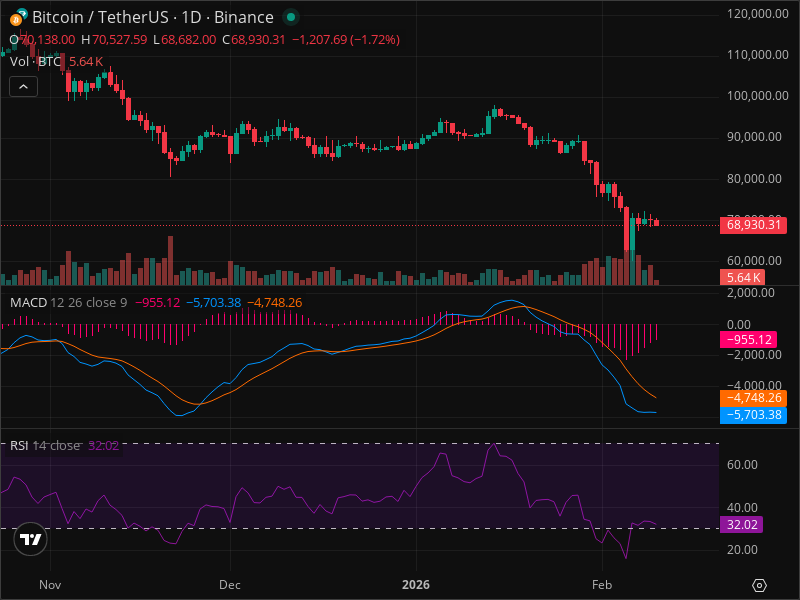
Task: Click the Dec label on time axis
Action: click(x=230, y=585)
